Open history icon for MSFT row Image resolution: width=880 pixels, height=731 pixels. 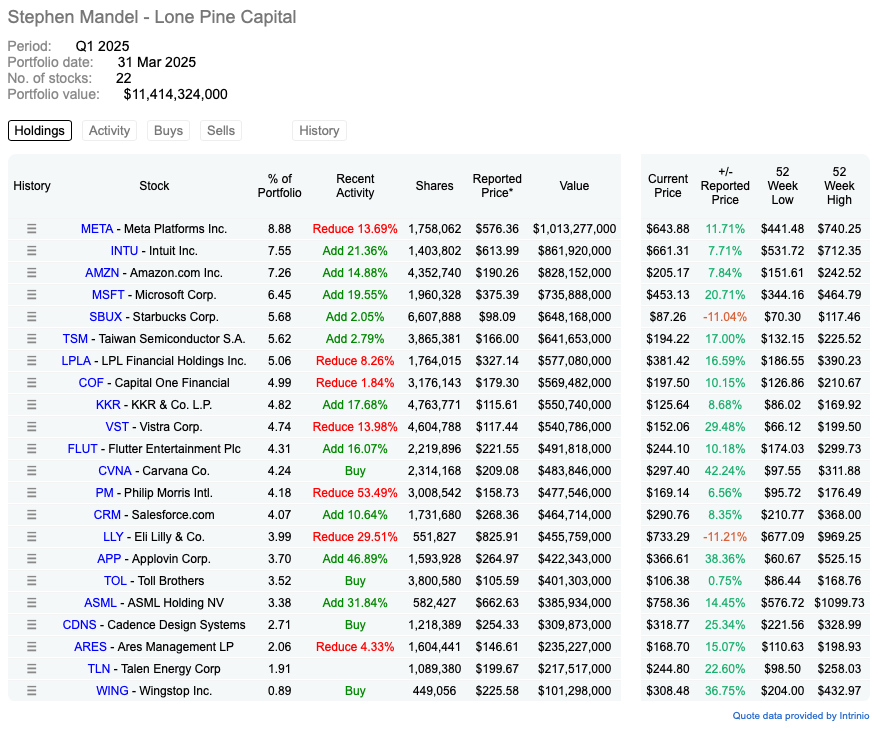31,295
